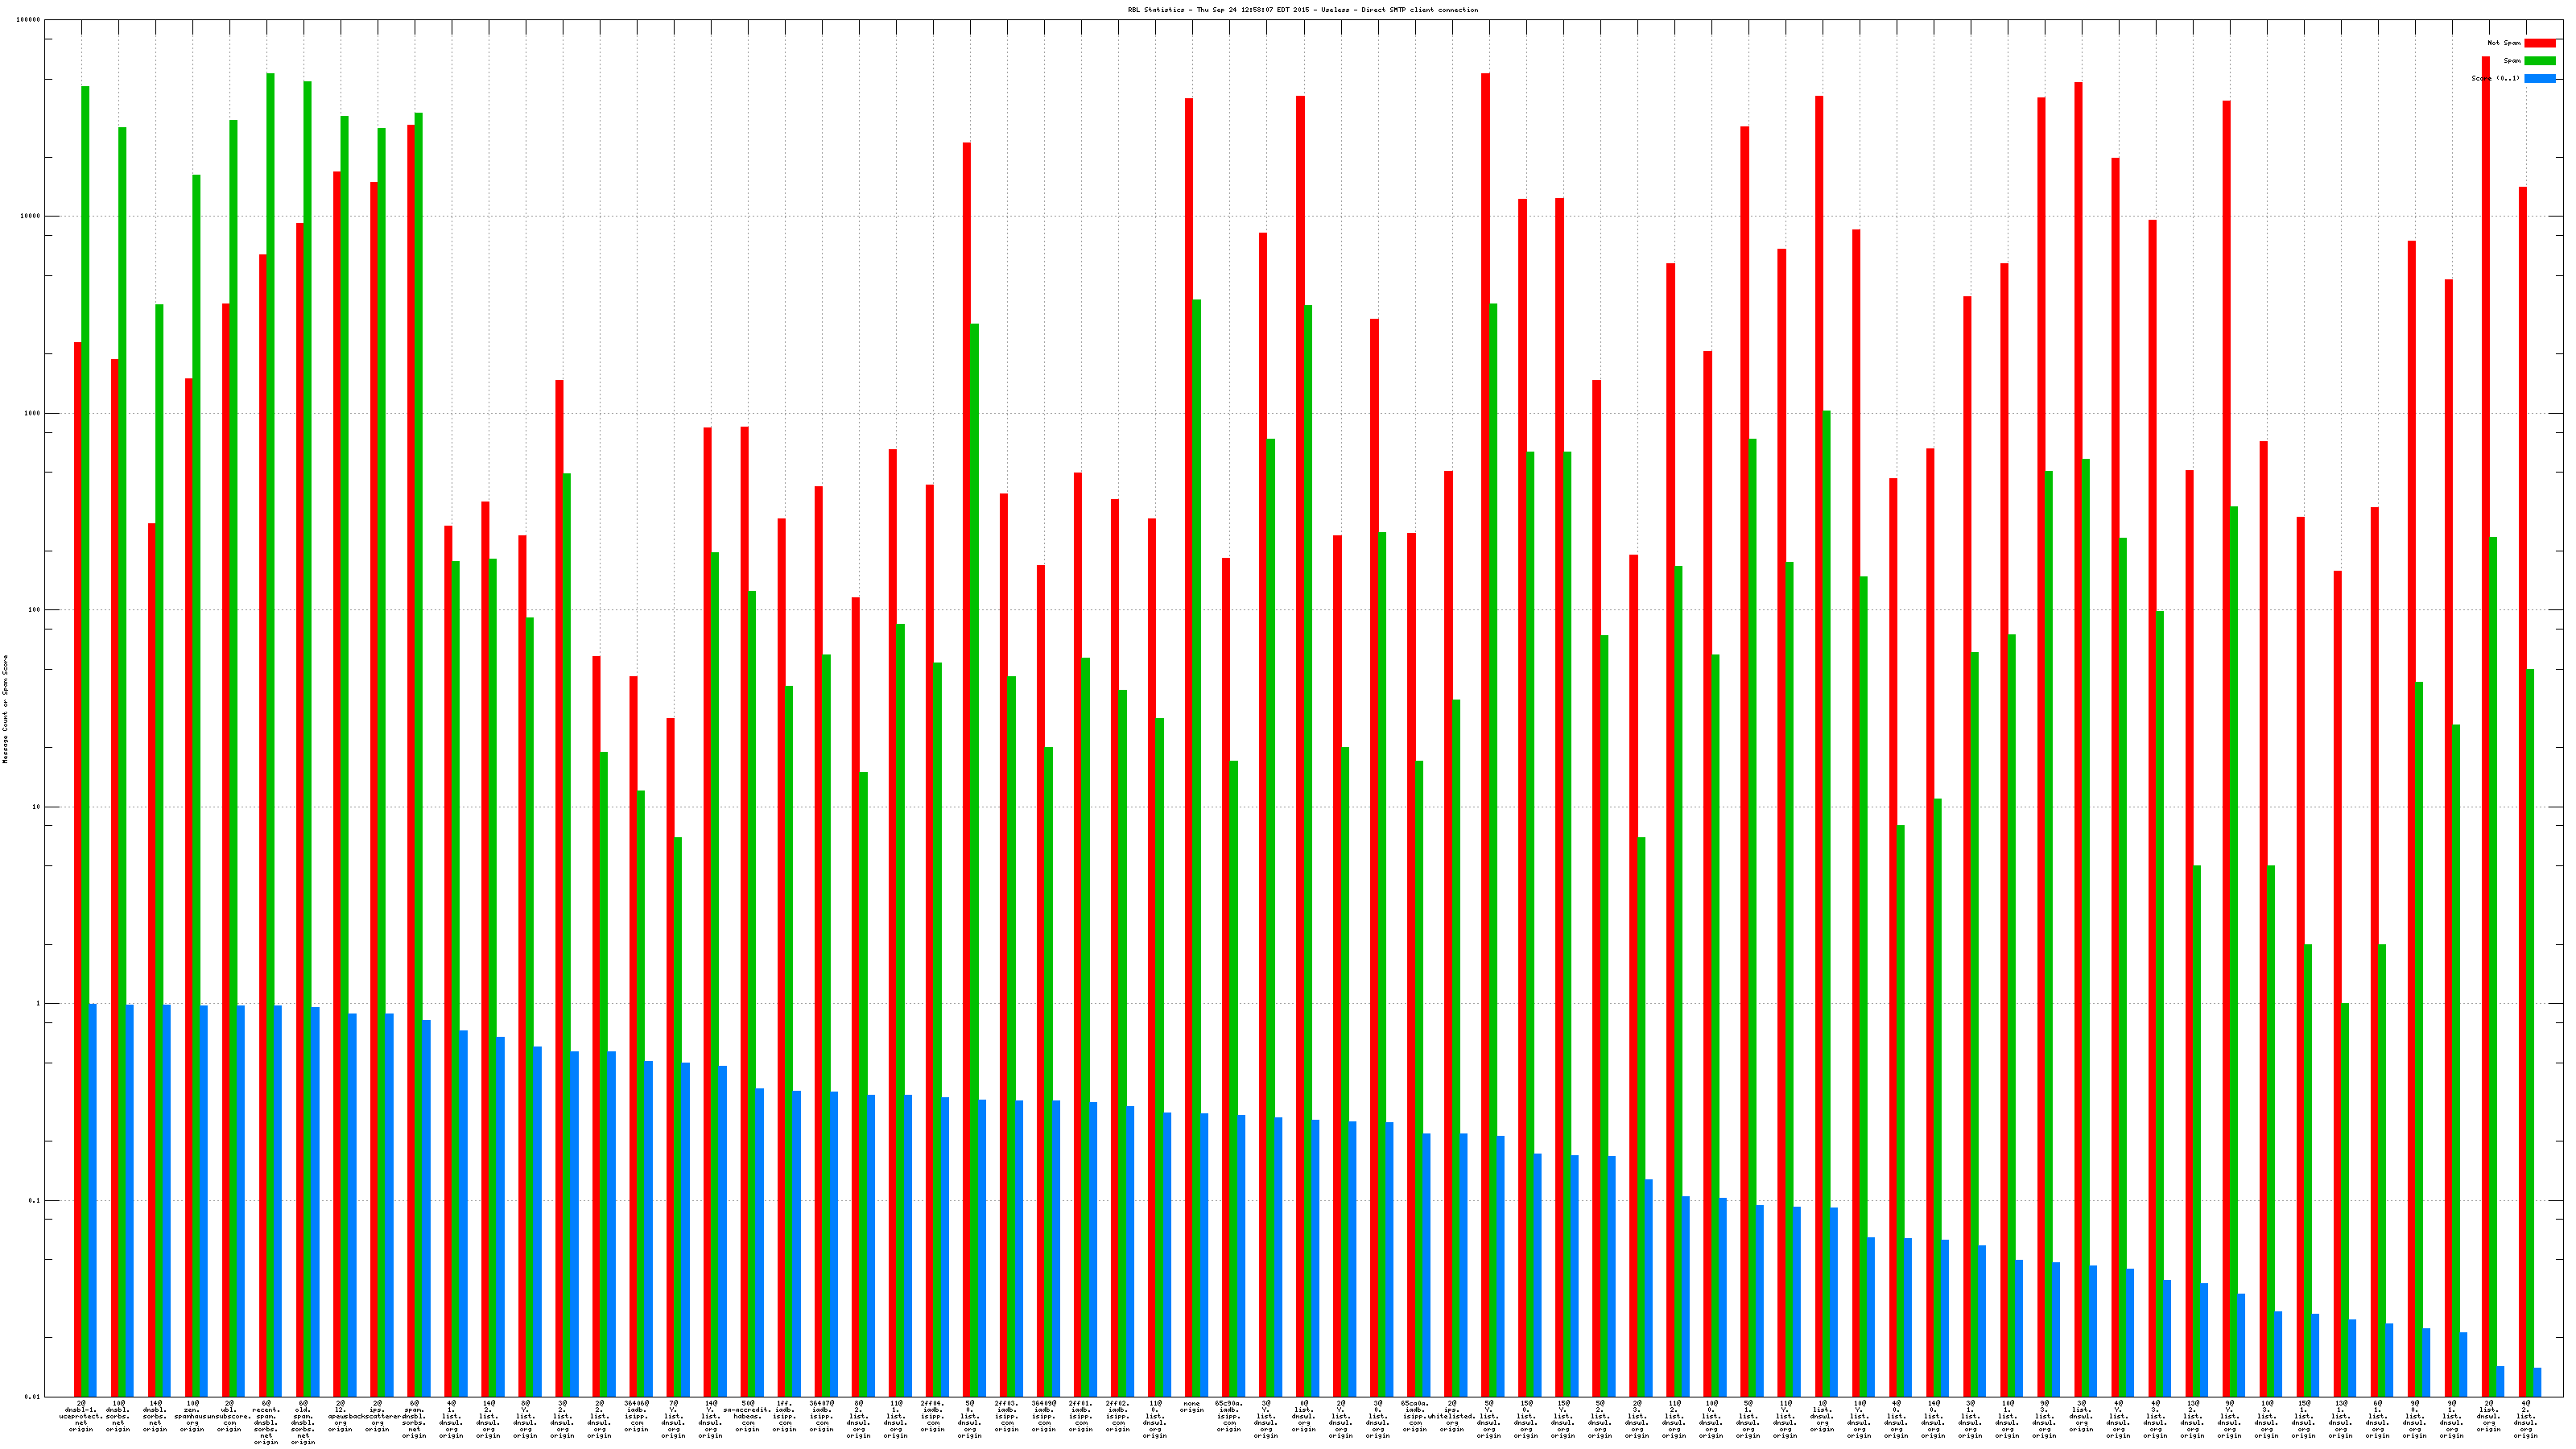Screen dimensions: 2576x1449
Task: Click the ips.whitelisted.org x-axis label
Action: [1452, 1416]
